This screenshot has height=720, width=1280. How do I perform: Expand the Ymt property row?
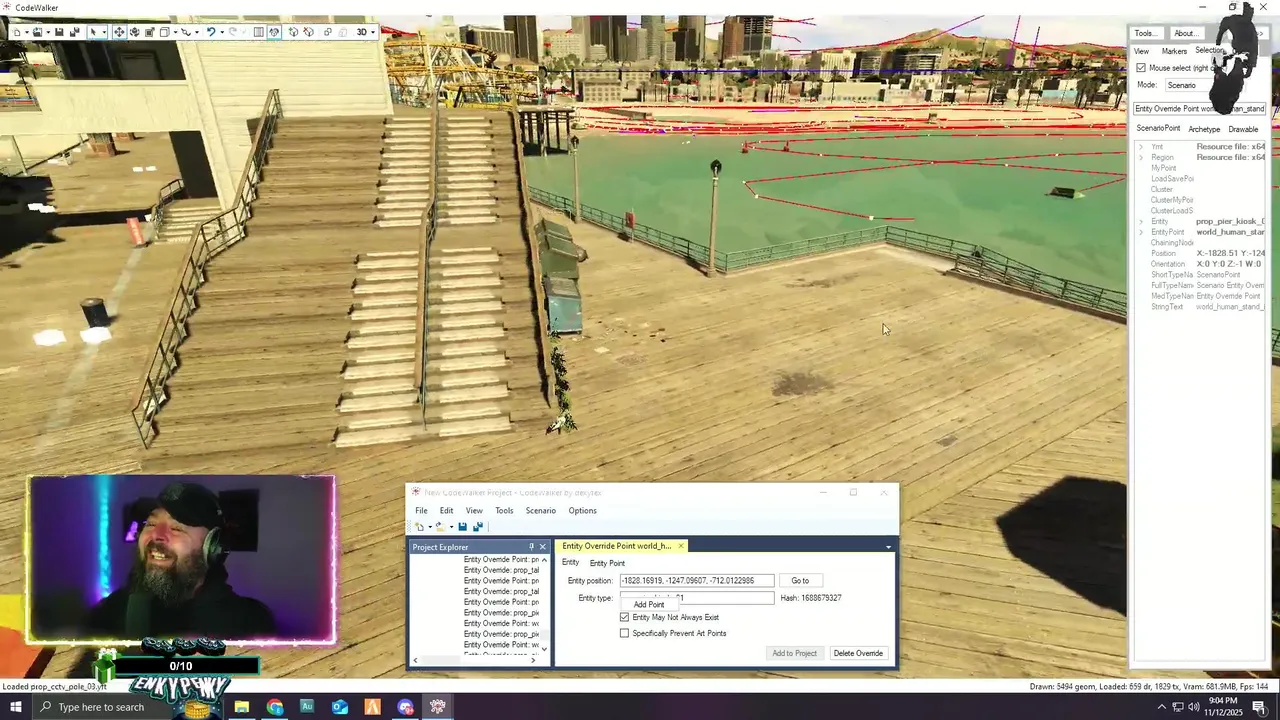tap(1141, 147)
